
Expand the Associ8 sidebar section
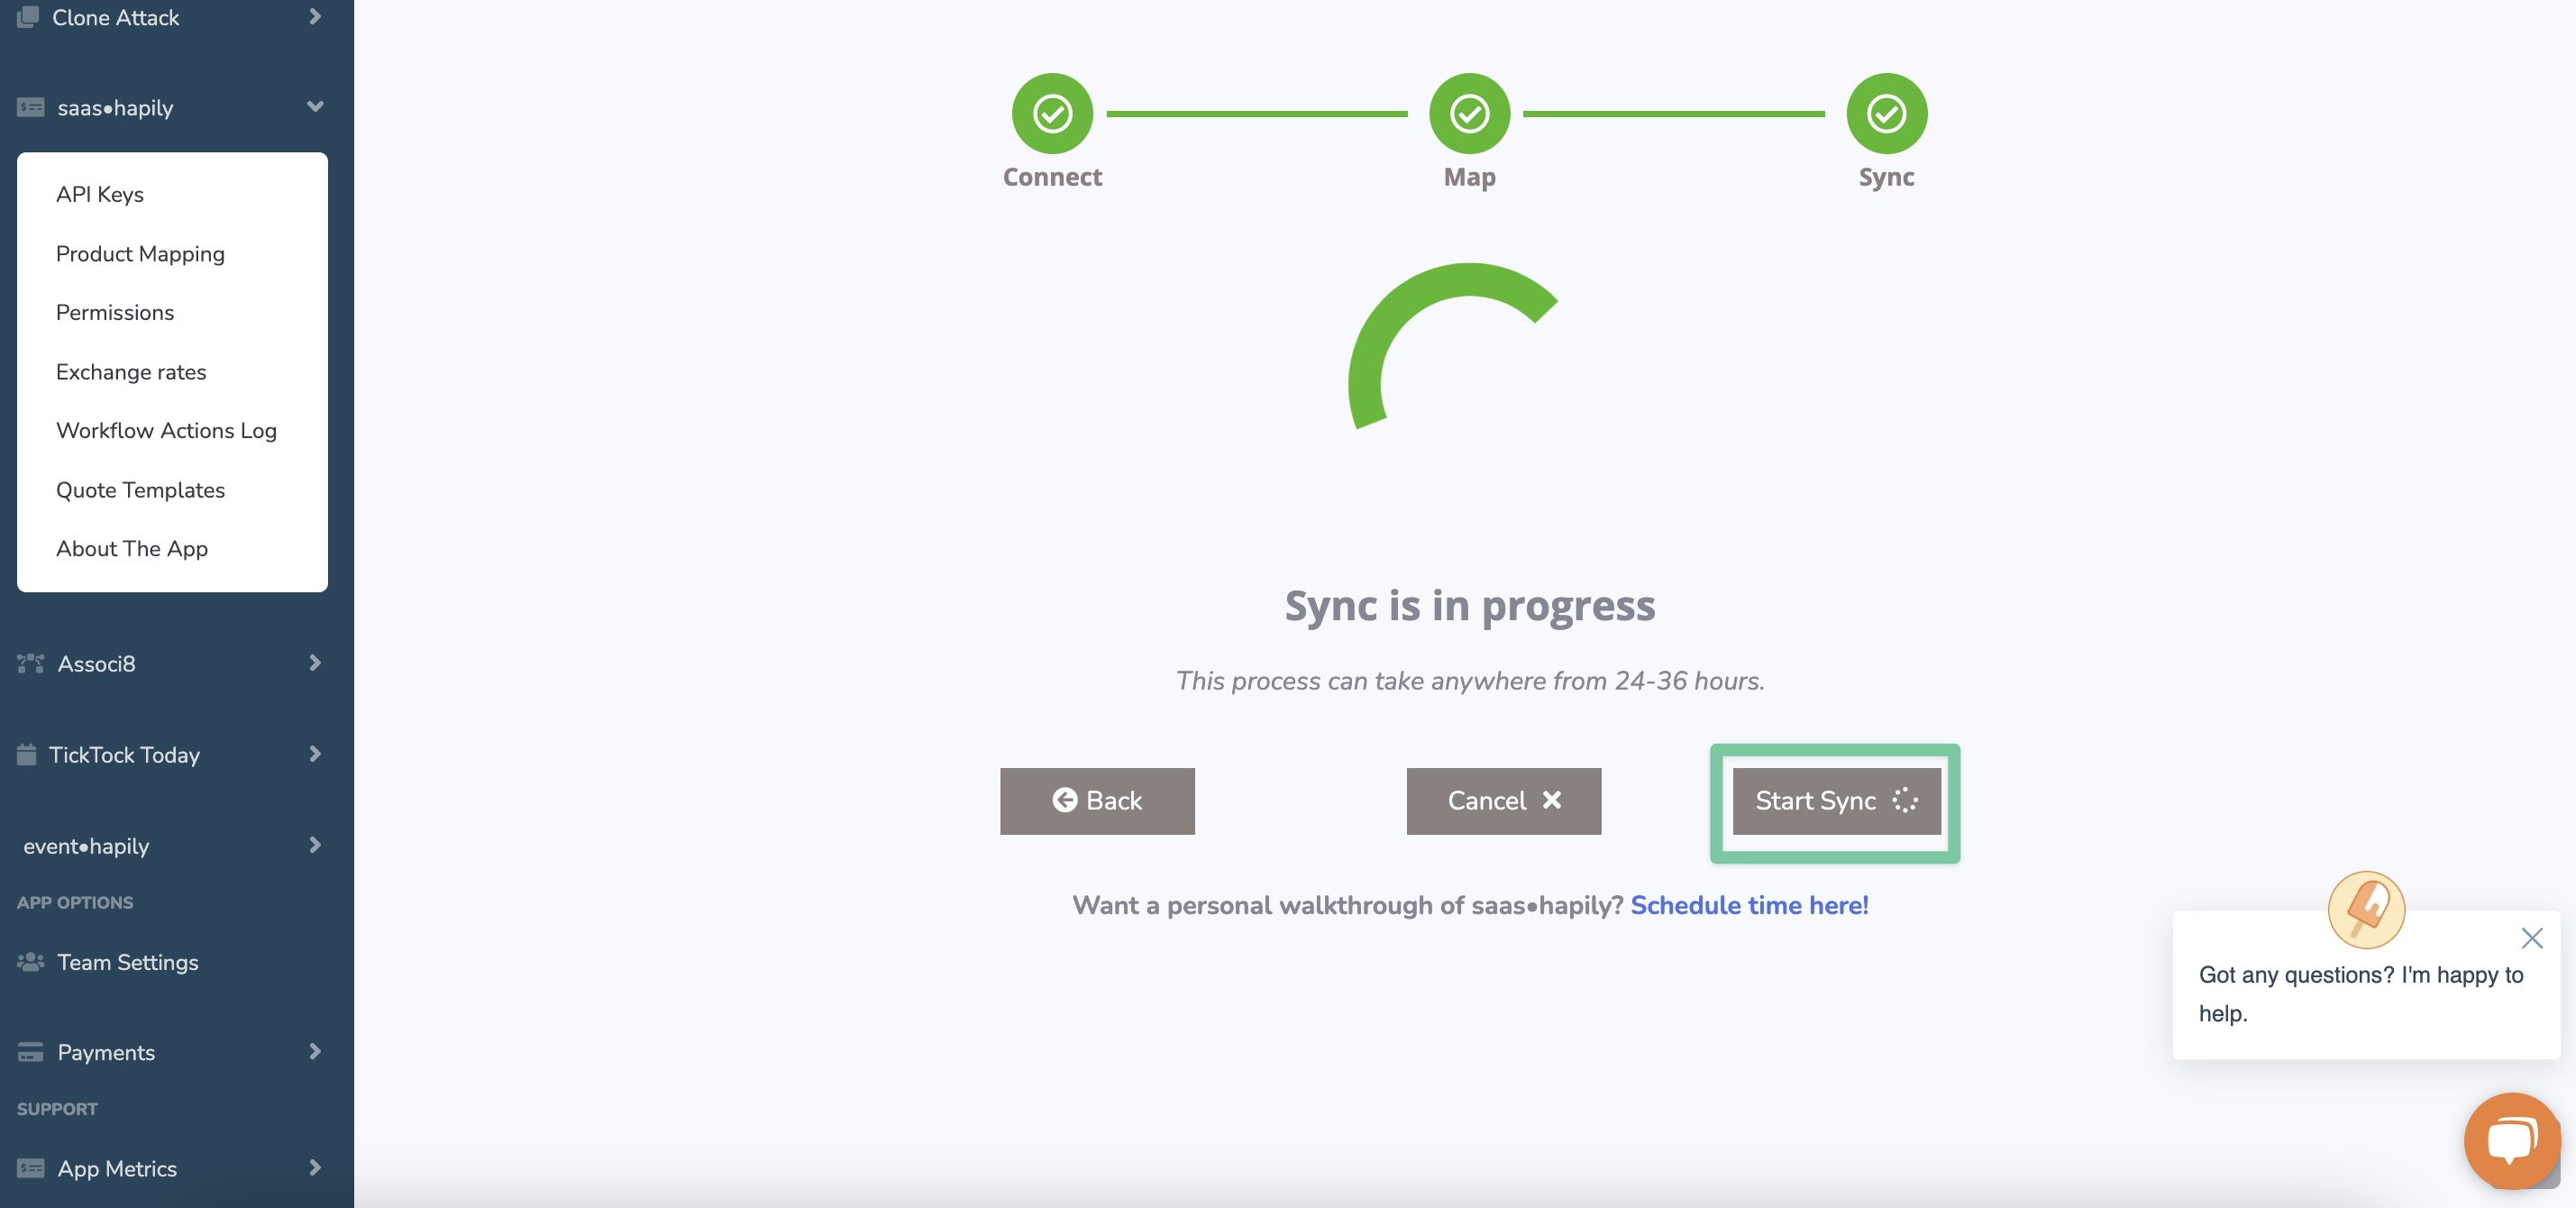pos(315,663)
